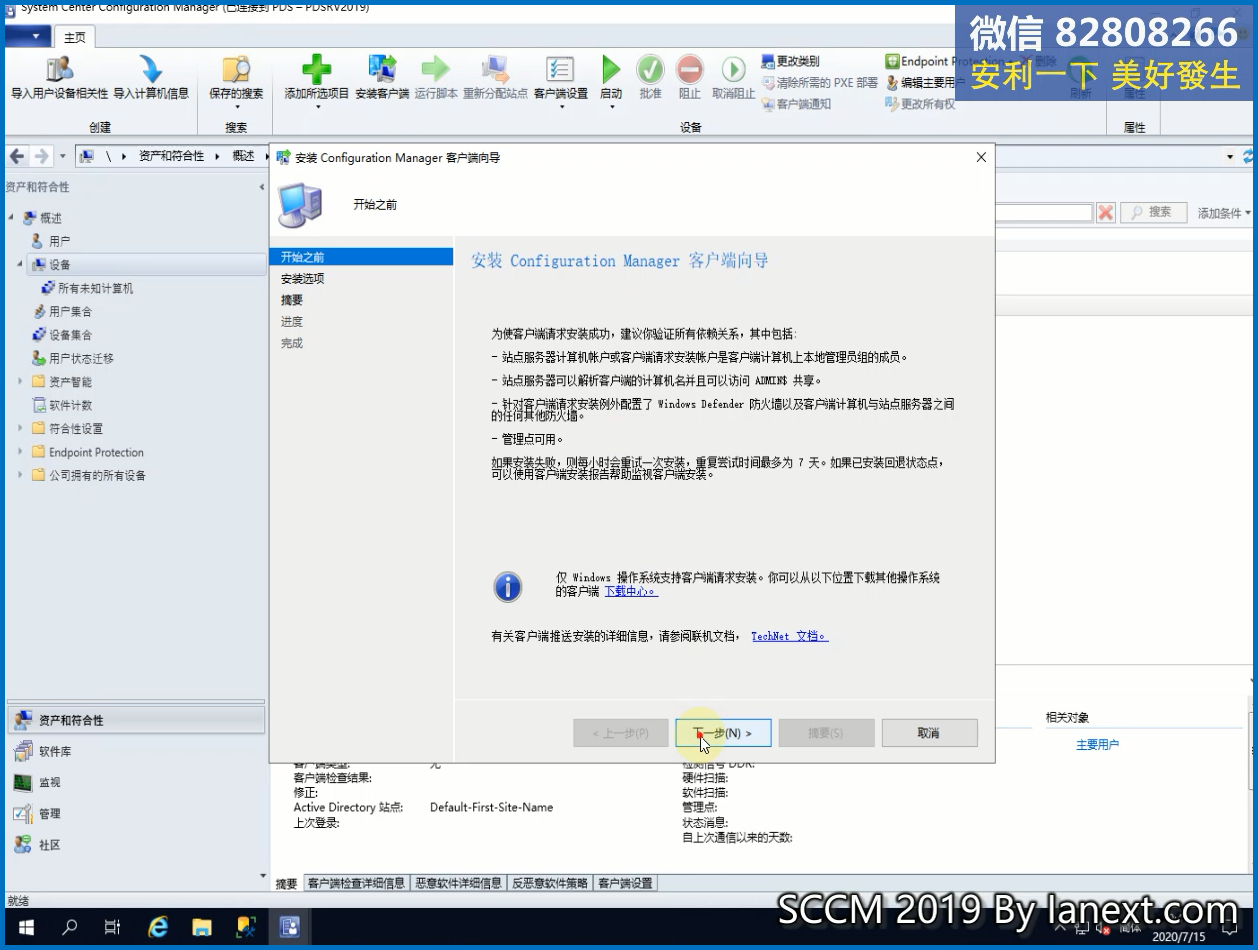Screen dimensions: 1258x950
Task: Click Next (下一步) in the wizard
Action: (x=723, y=733)
